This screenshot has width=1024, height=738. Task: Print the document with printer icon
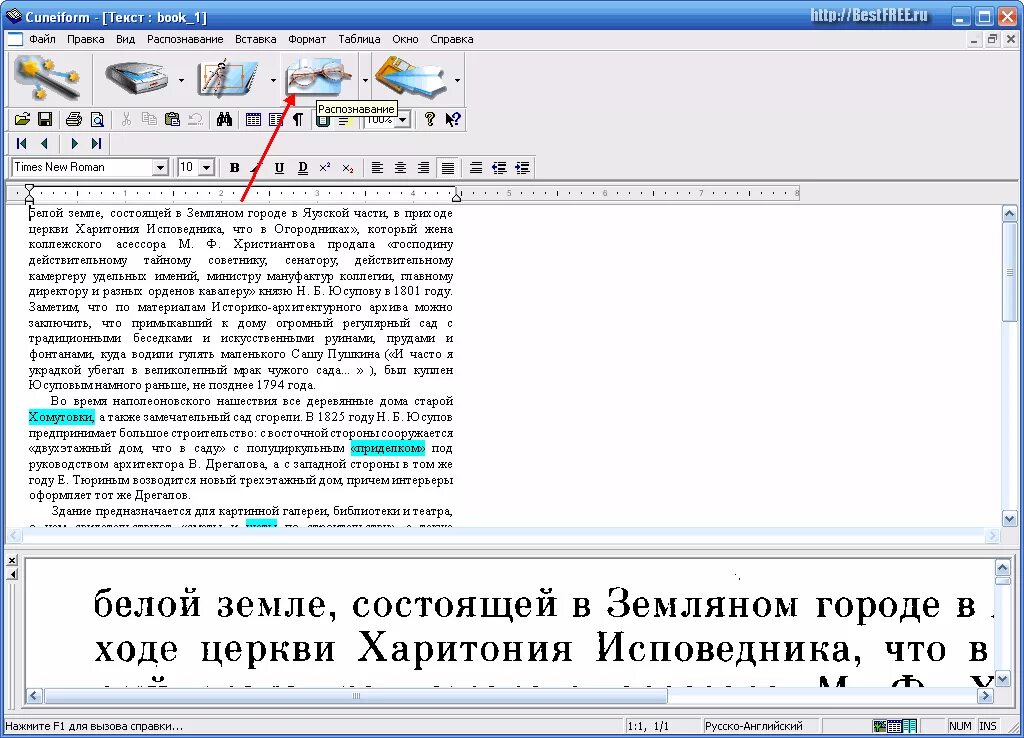coord(74,120)
